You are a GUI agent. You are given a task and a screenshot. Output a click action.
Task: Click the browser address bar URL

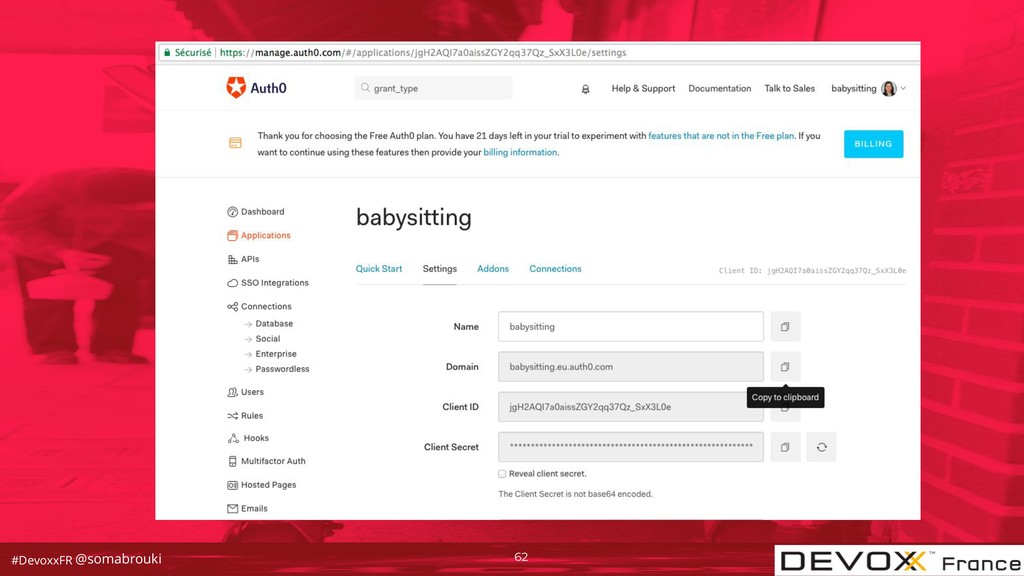423,52
